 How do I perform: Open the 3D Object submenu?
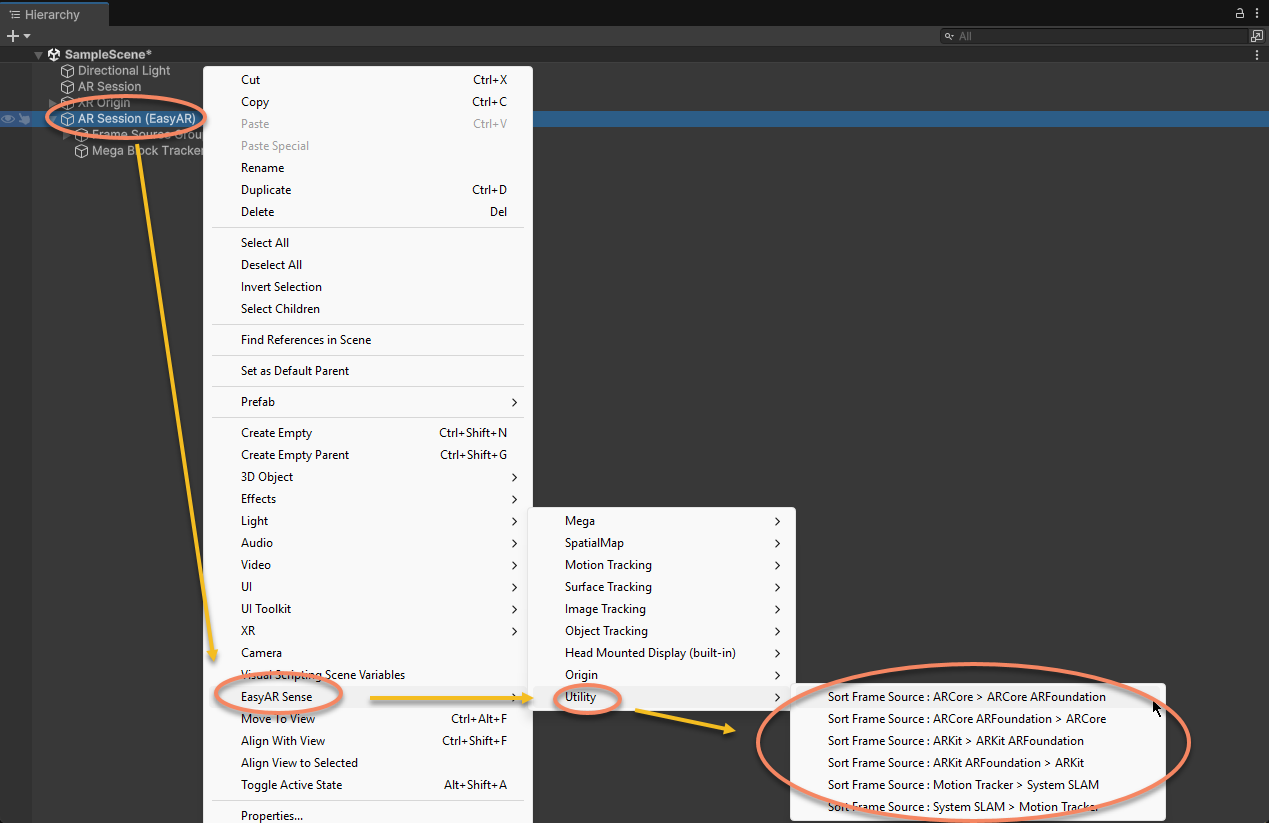368,477
